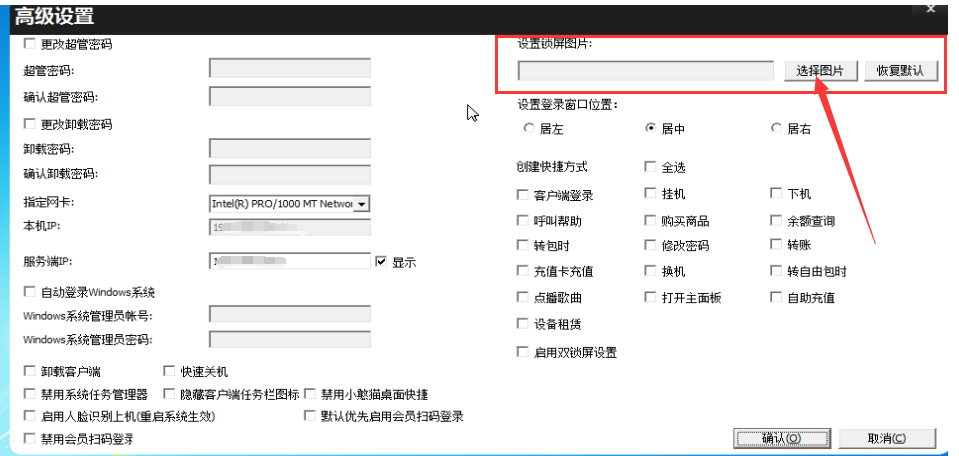Viewport: 959px width, 456px height.
Task: Uncheck the 显示 checkbox
Action: pyautogui.click(x=381, y=262)
